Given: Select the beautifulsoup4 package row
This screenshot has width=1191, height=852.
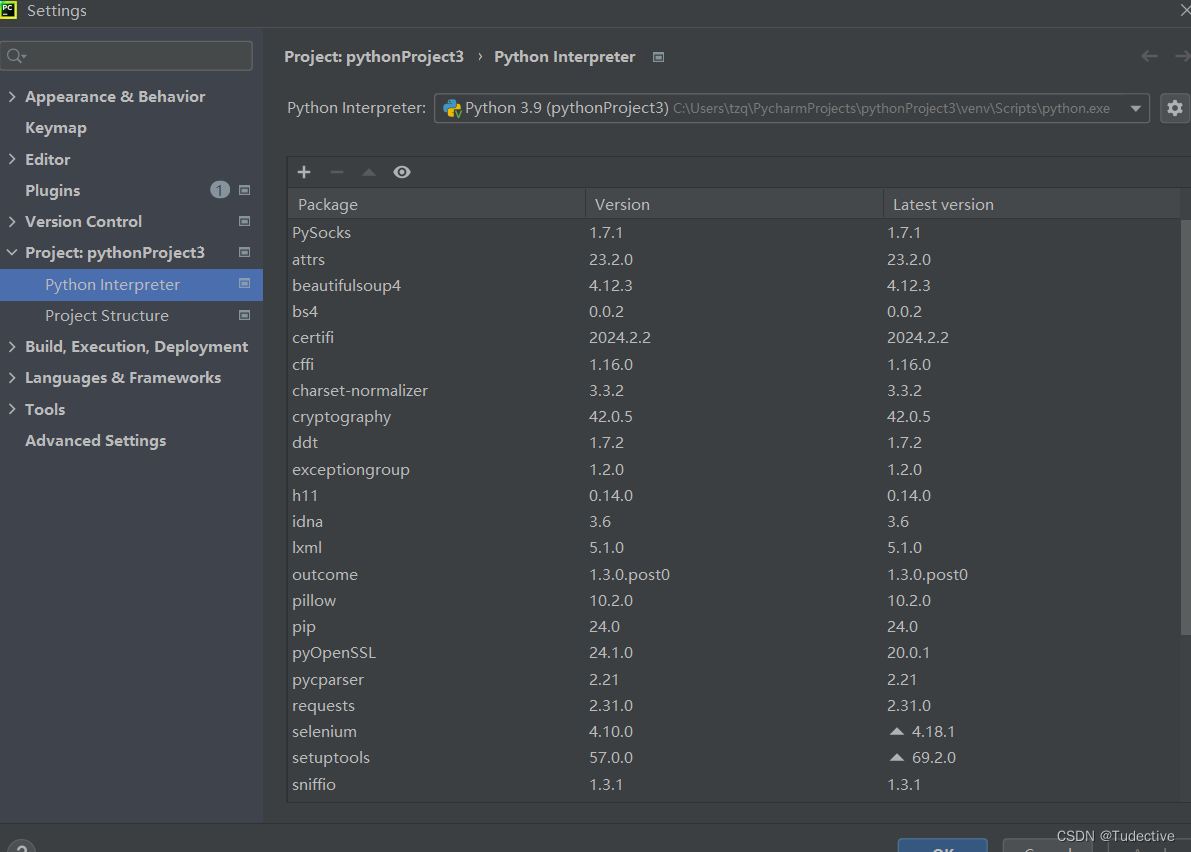Looking at the screenshot, I should coord(734,286).
